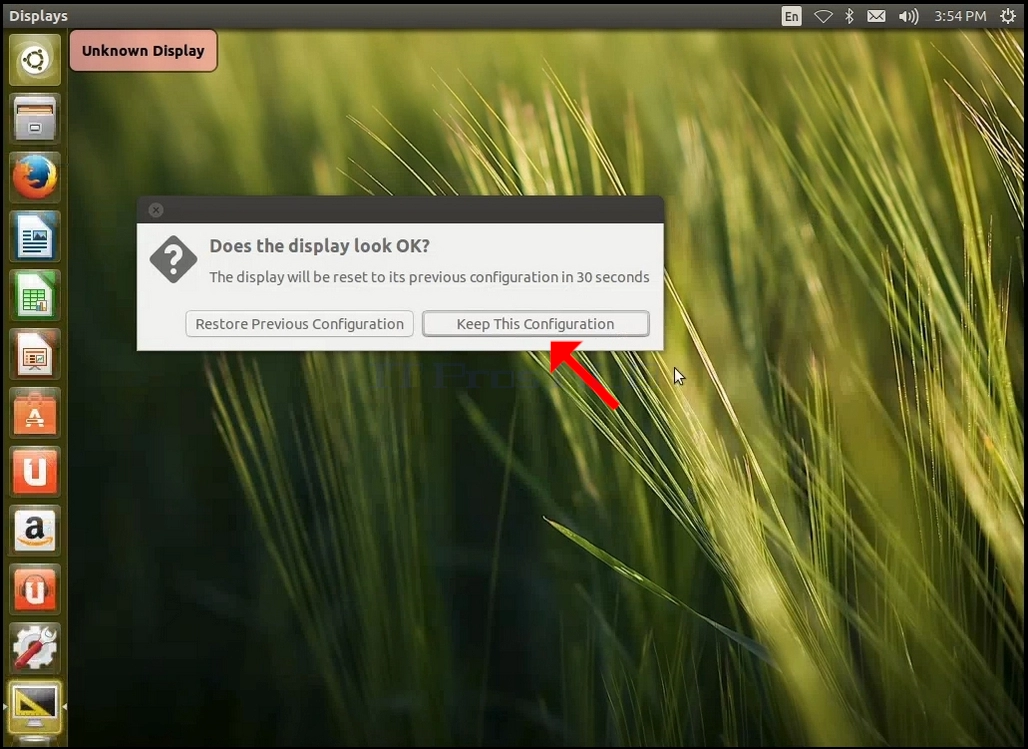Open the En keyboard layout indicator

tap(792, 16)
